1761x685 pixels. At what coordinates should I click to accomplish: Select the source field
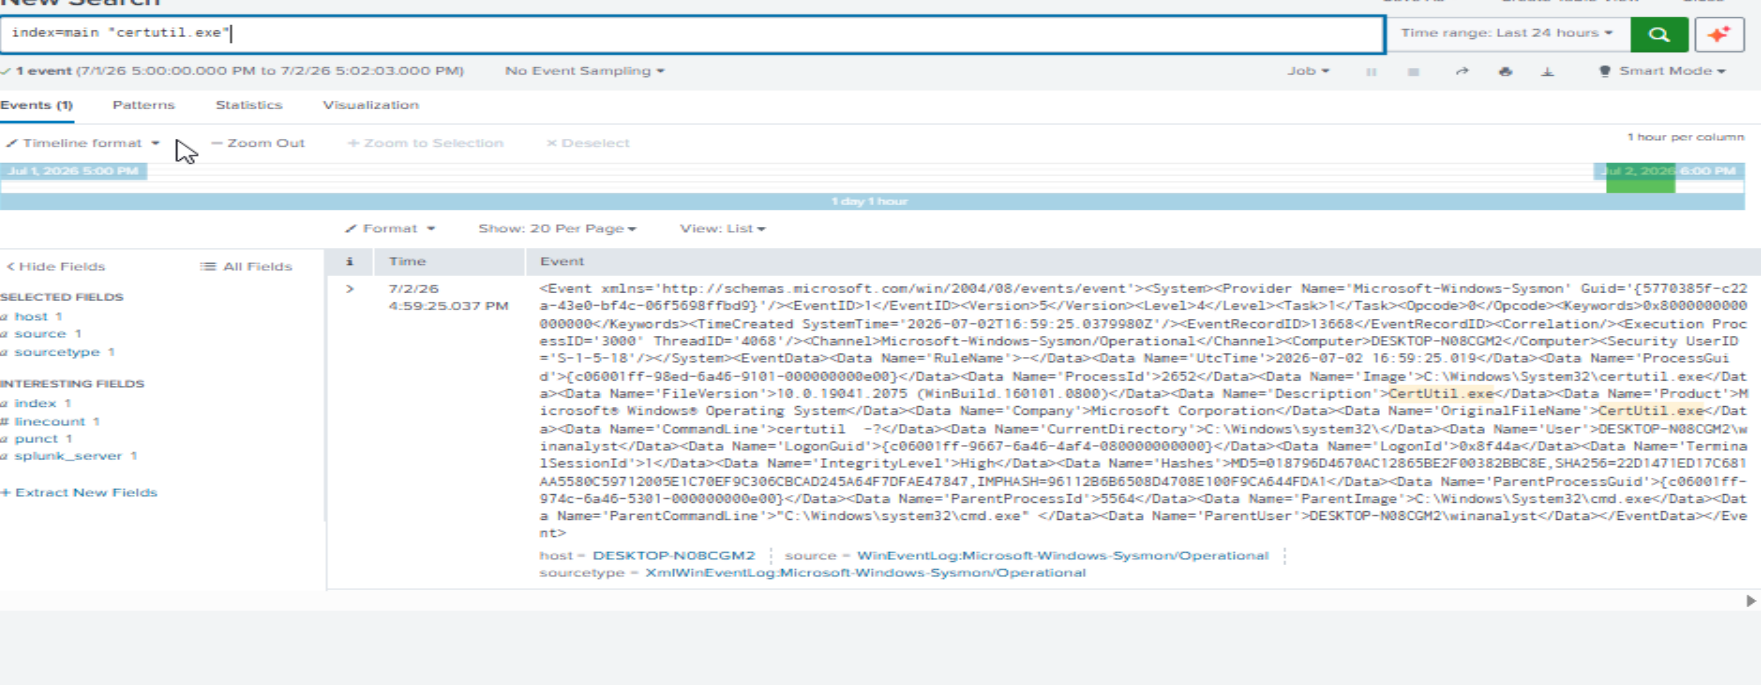[40, 334]
